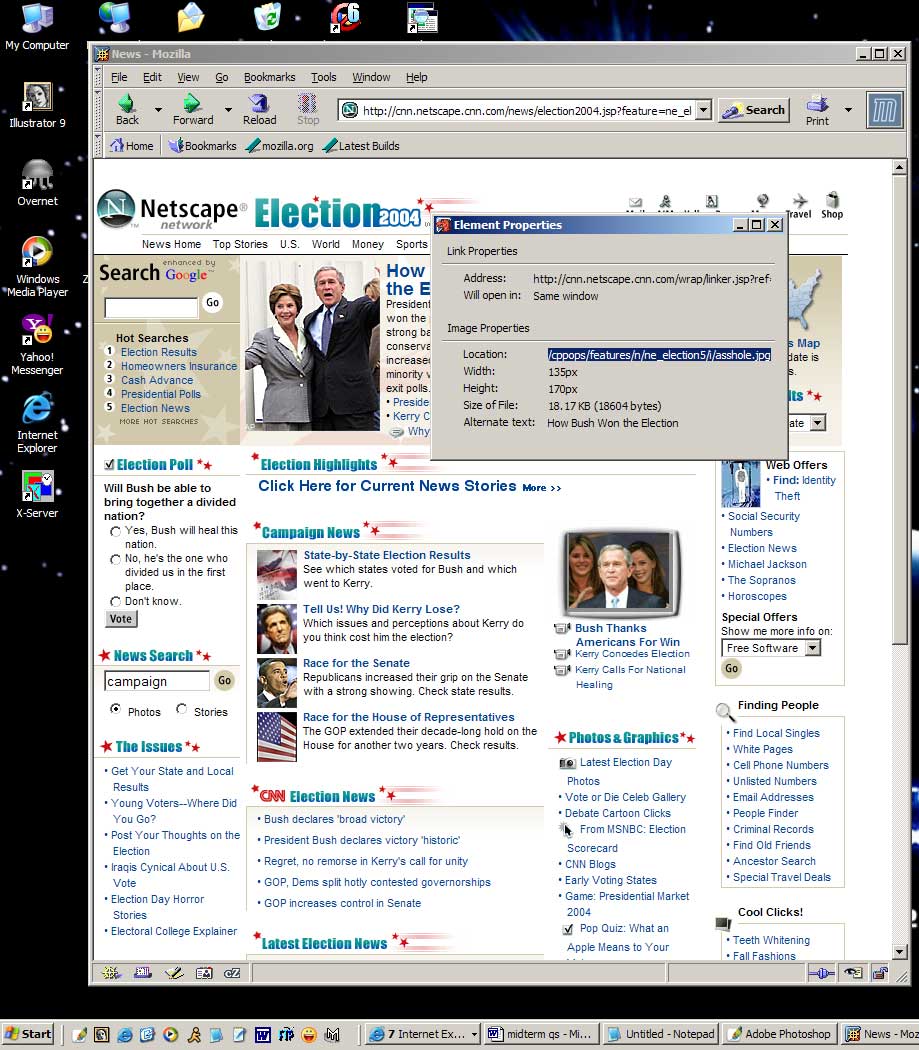Select the Stories radio in News Search
The width and height of the screenshot is (919, 1050).
click(x=181, y=708)
